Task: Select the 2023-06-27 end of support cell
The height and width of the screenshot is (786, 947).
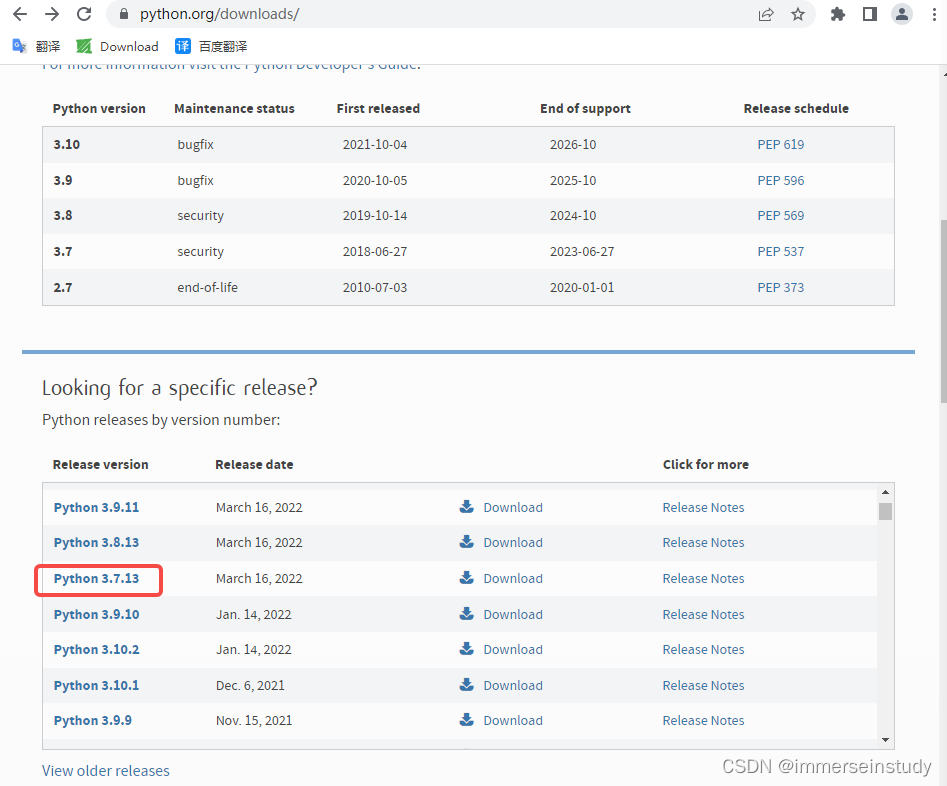Action: (x=582, y=251)
